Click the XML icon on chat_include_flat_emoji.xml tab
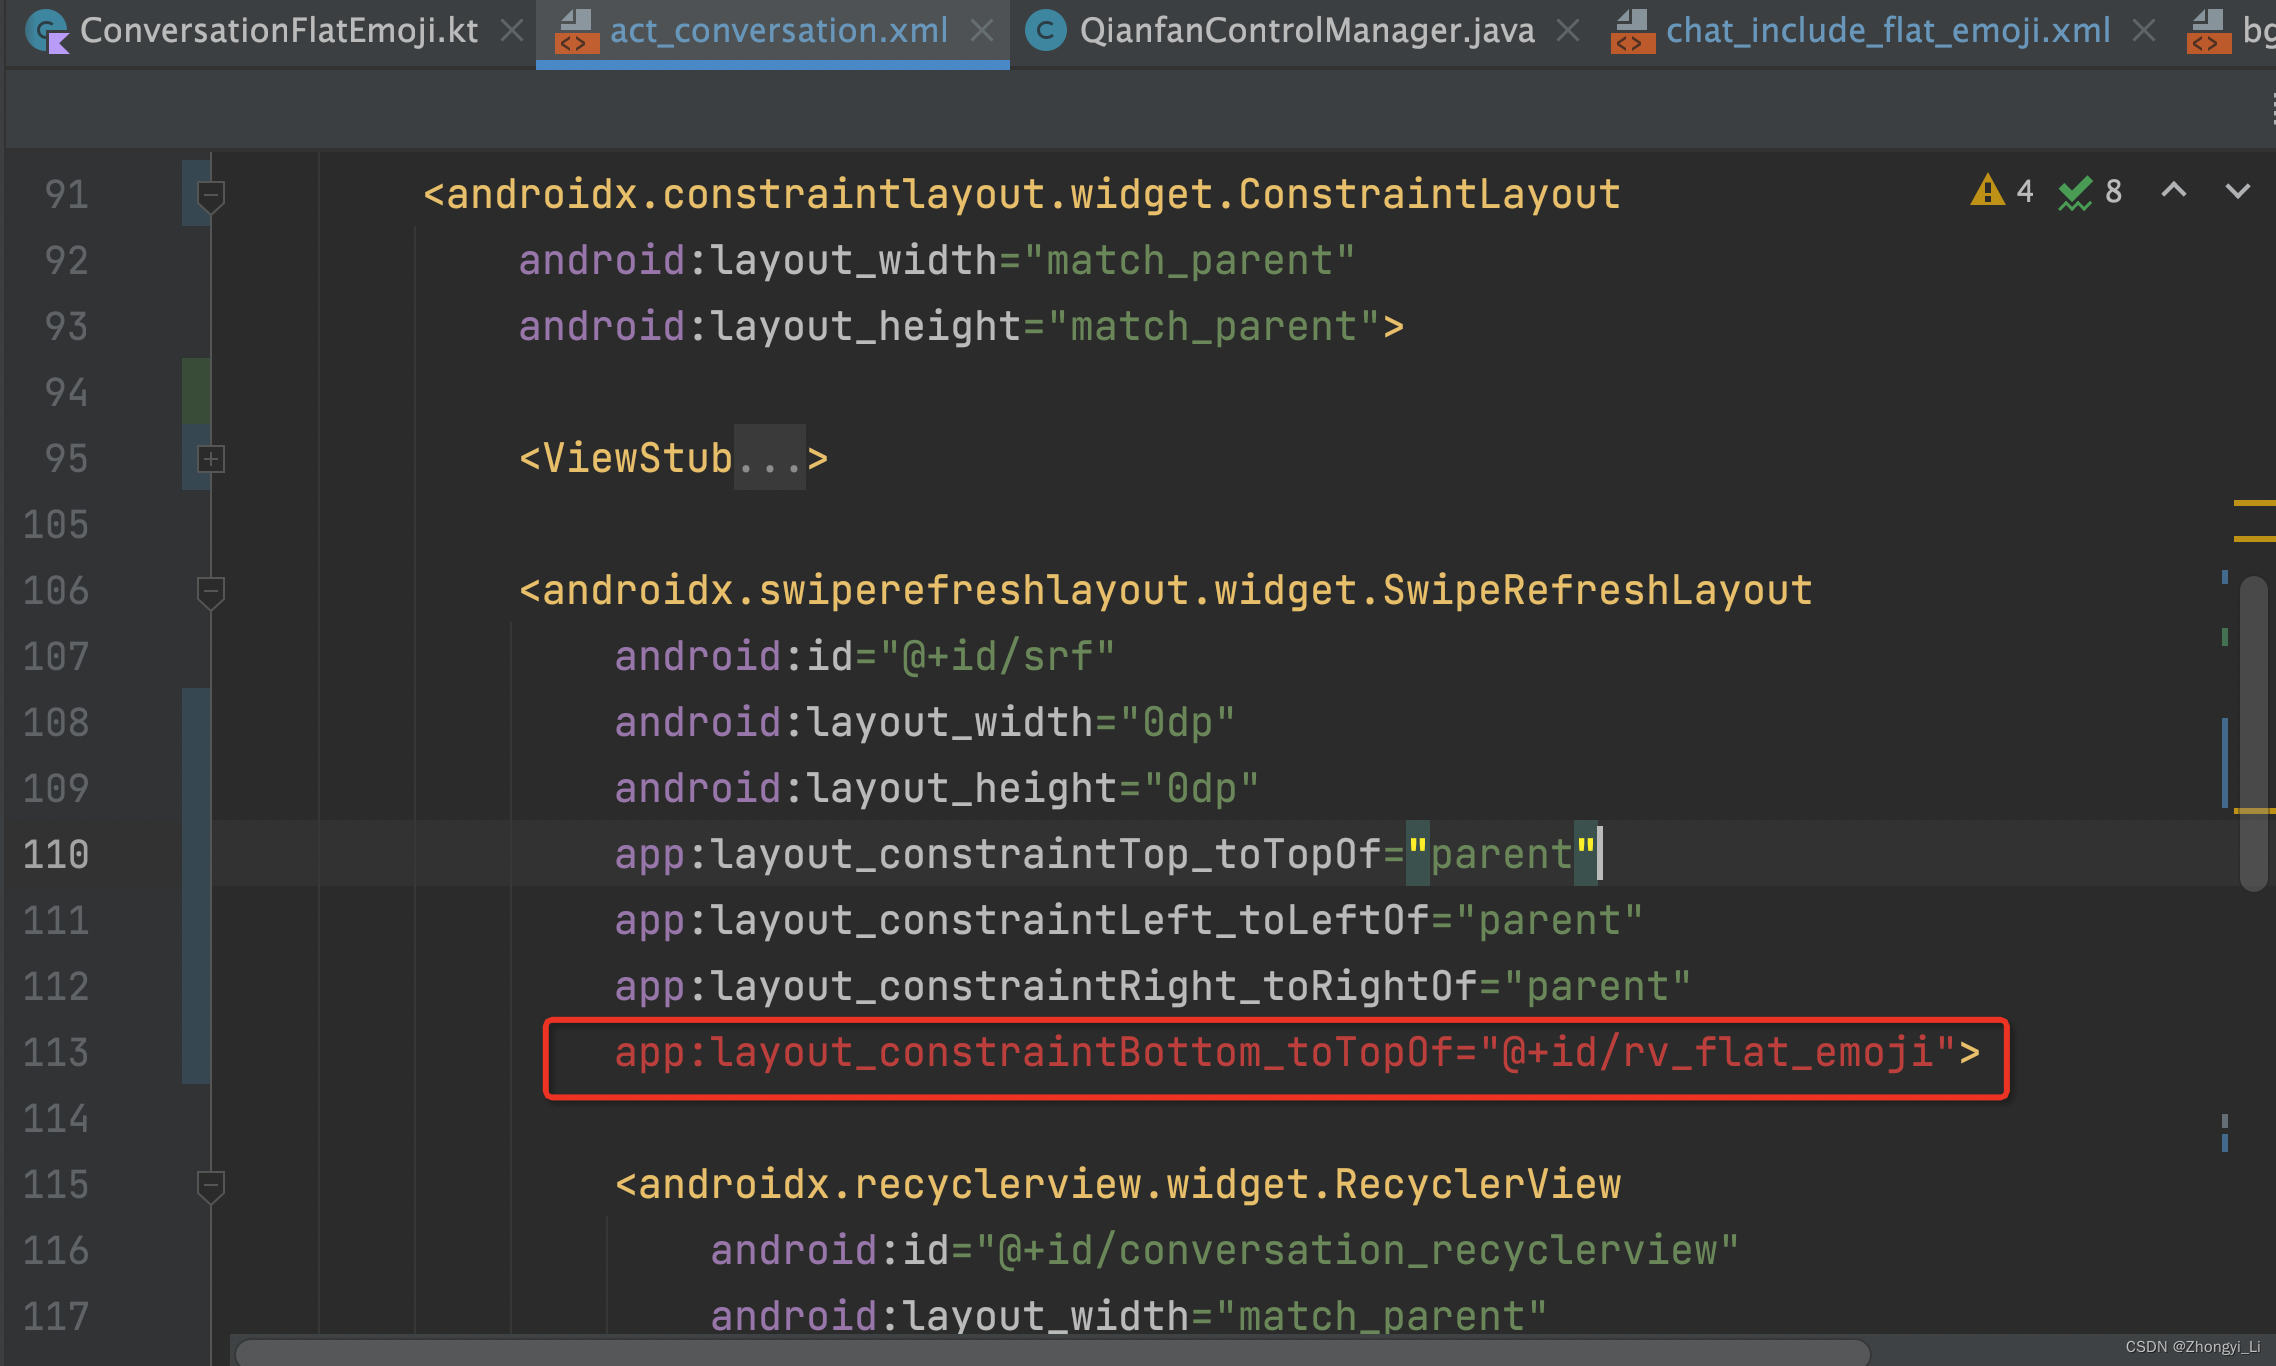The width and height of the screenshot is (2276, 1366). tap(1632, 30)
